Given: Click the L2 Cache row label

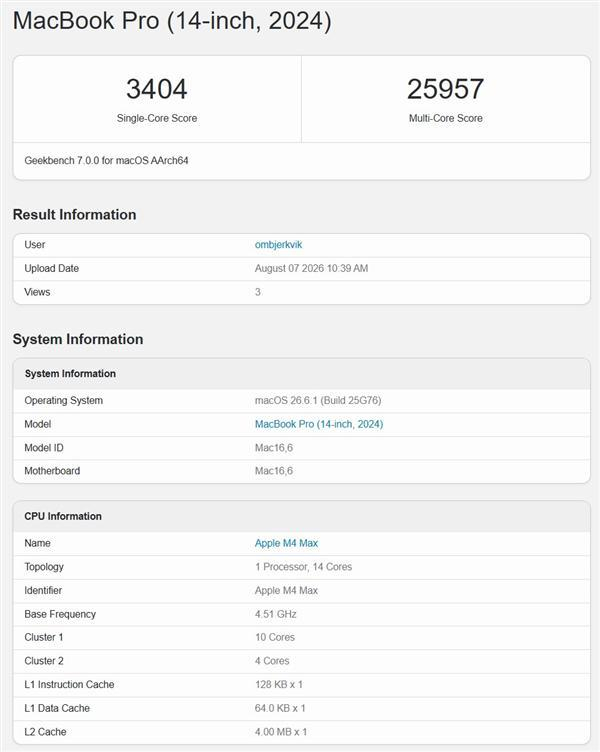Looking at the screenshot, I should coord(45,732).
